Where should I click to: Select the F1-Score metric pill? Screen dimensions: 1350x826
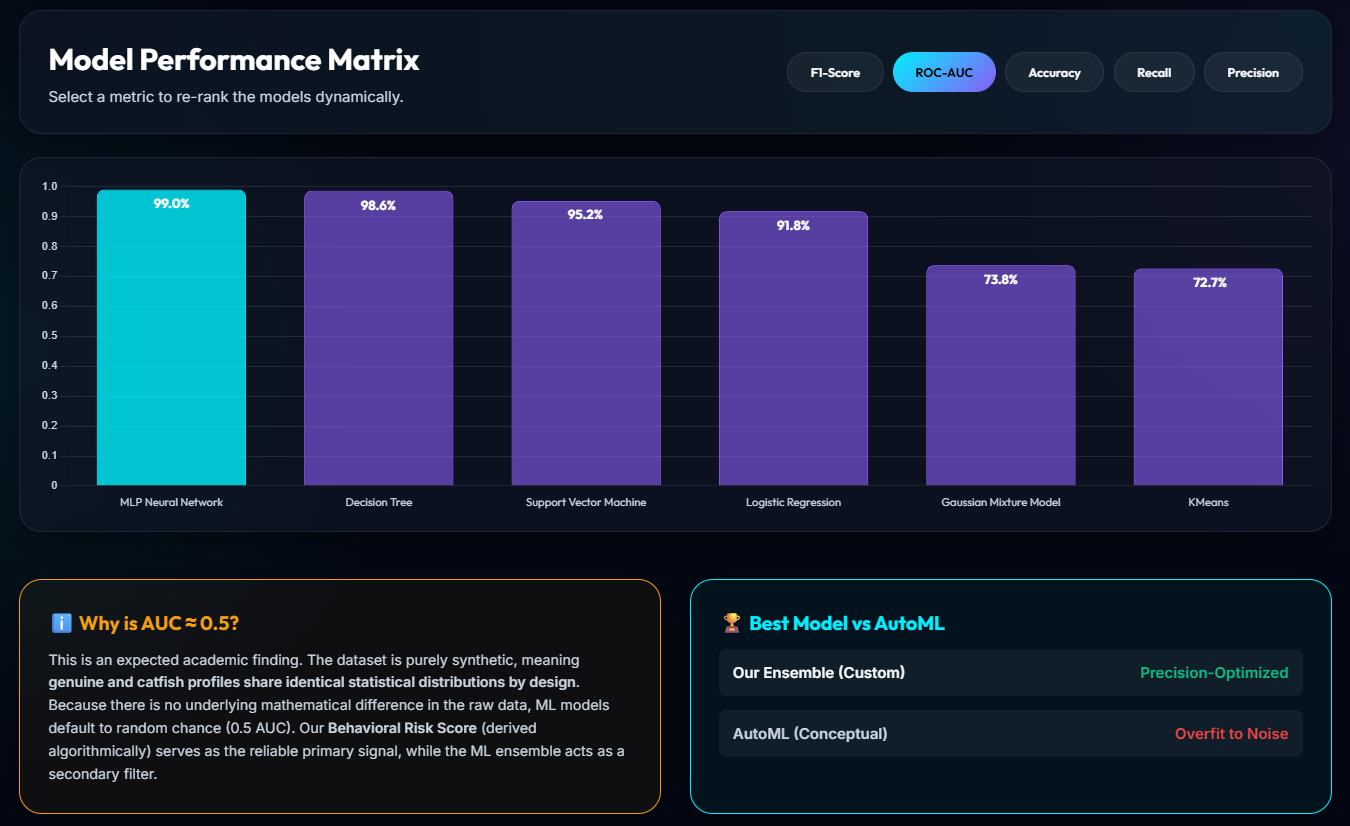point(835,72)
